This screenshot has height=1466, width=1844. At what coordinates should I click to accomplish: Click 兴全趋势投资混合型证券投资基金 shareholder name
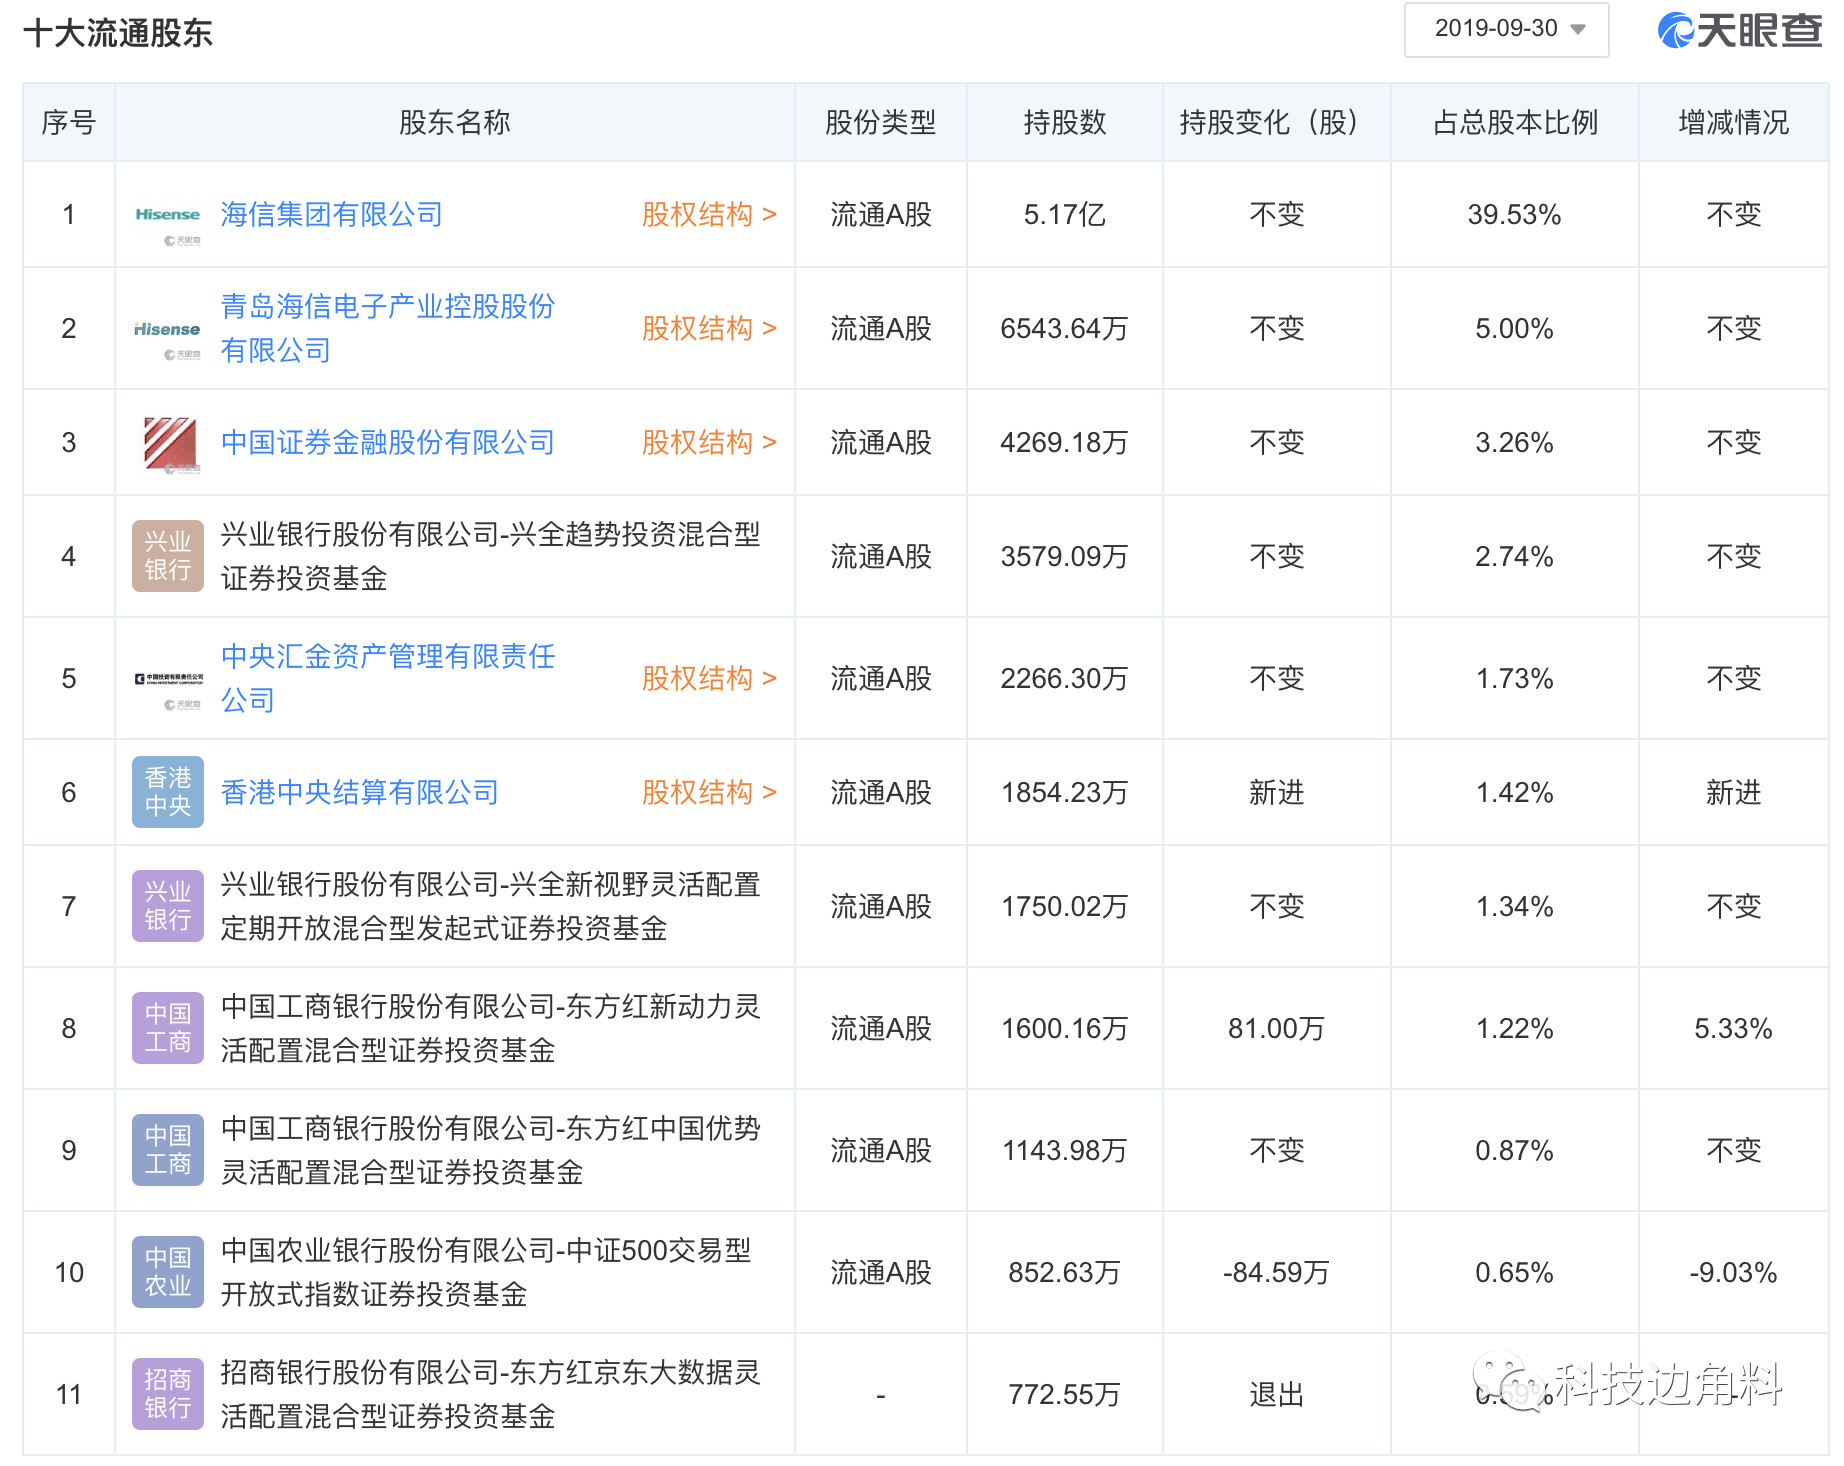coord(491,556)
